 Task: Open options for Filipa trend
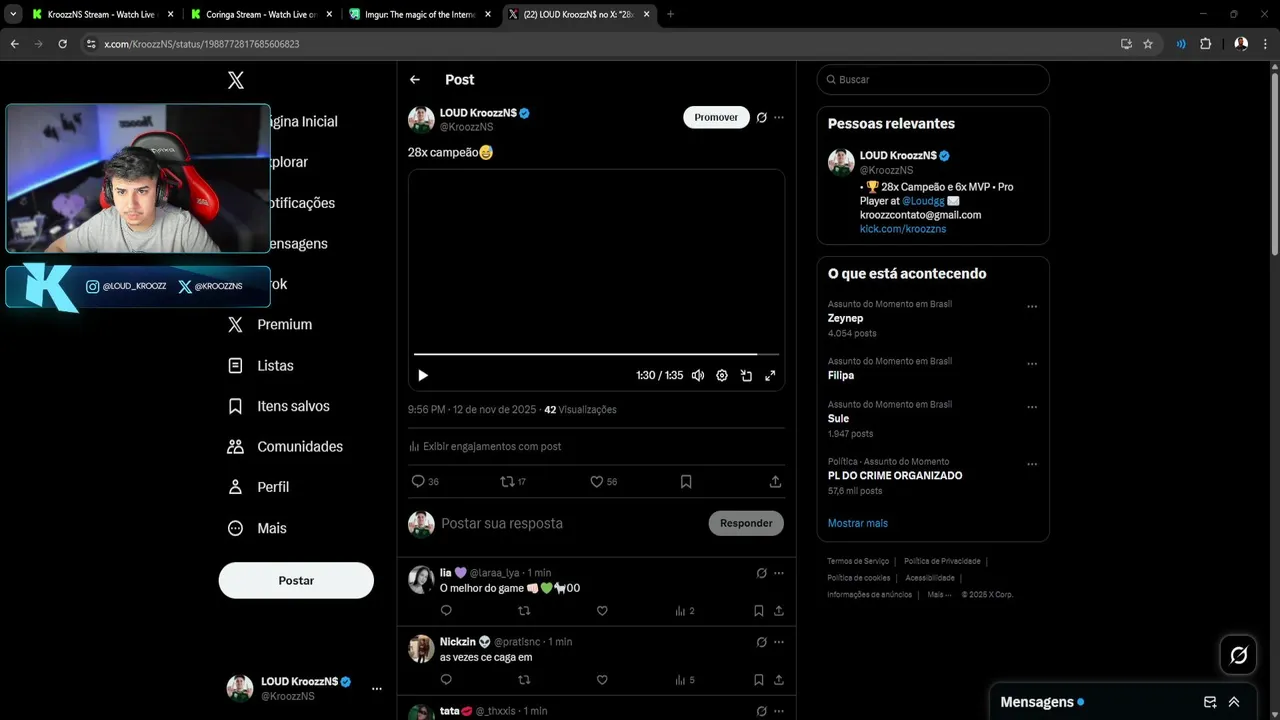(1032, 364)
